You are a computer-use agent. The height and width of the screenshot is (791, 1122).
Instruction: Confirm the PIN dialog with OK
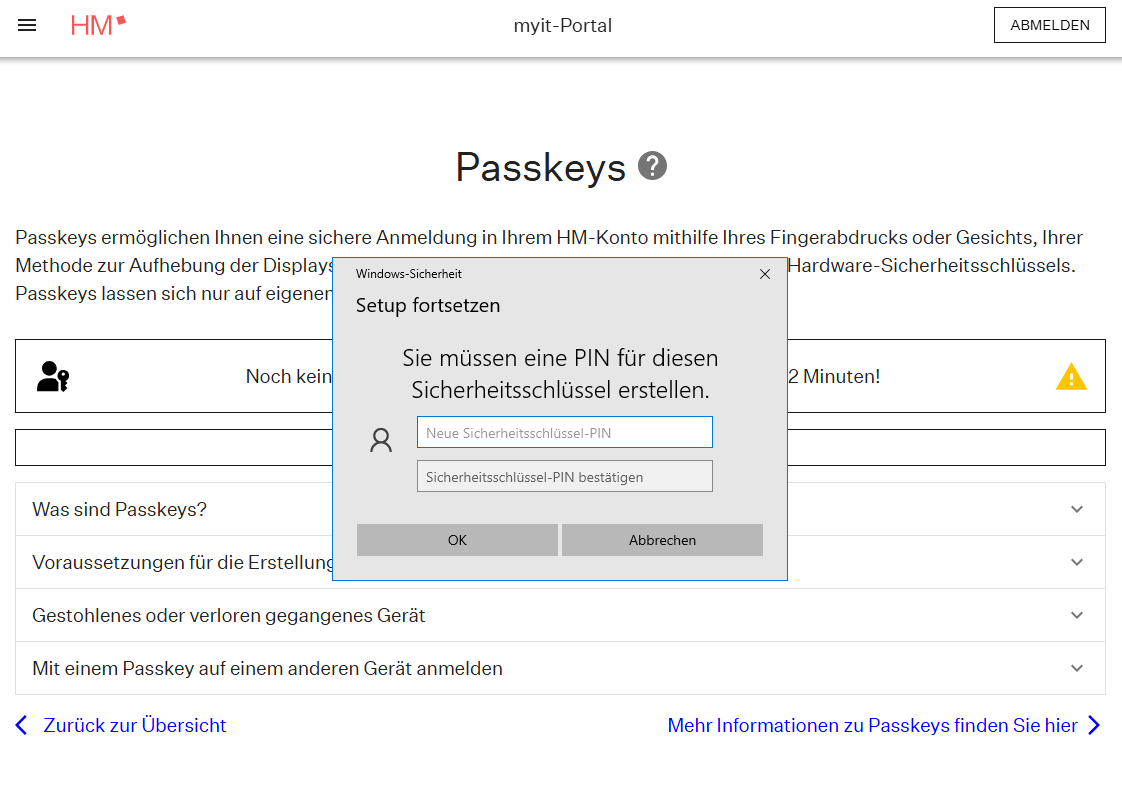(457, 540)
